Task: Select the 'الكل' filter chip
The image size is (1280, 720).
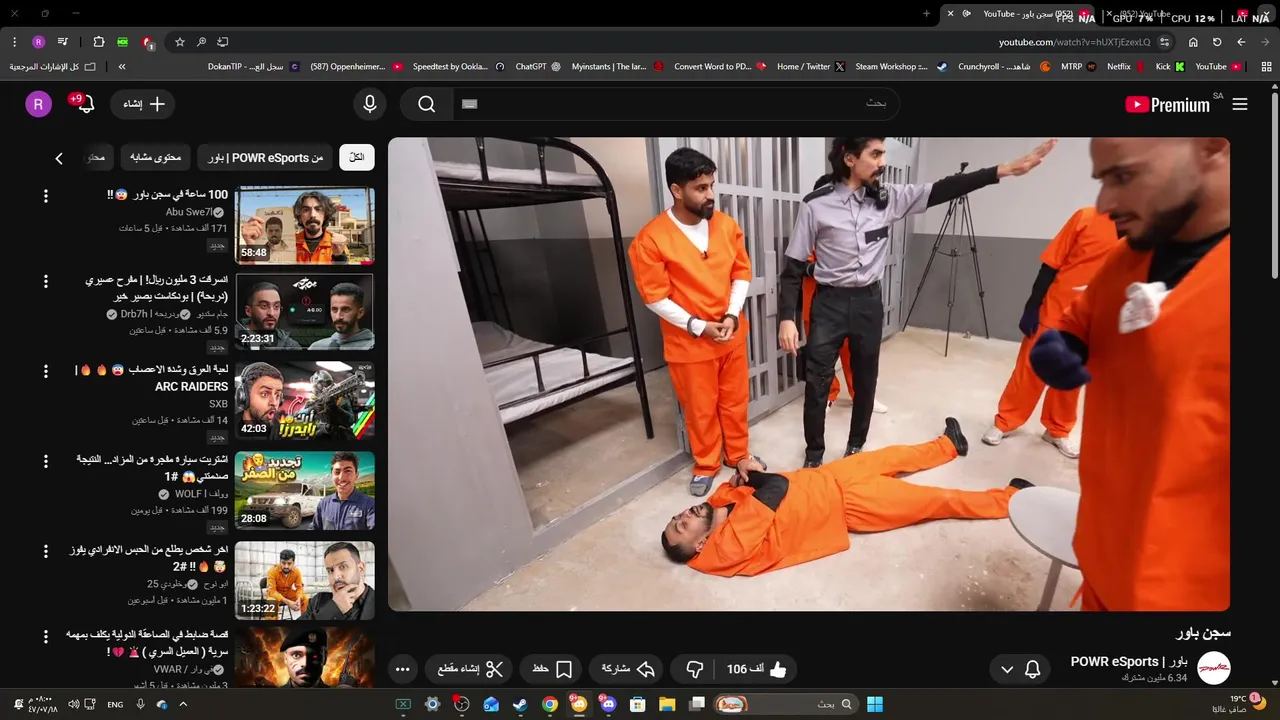Action: coord(357,158)
